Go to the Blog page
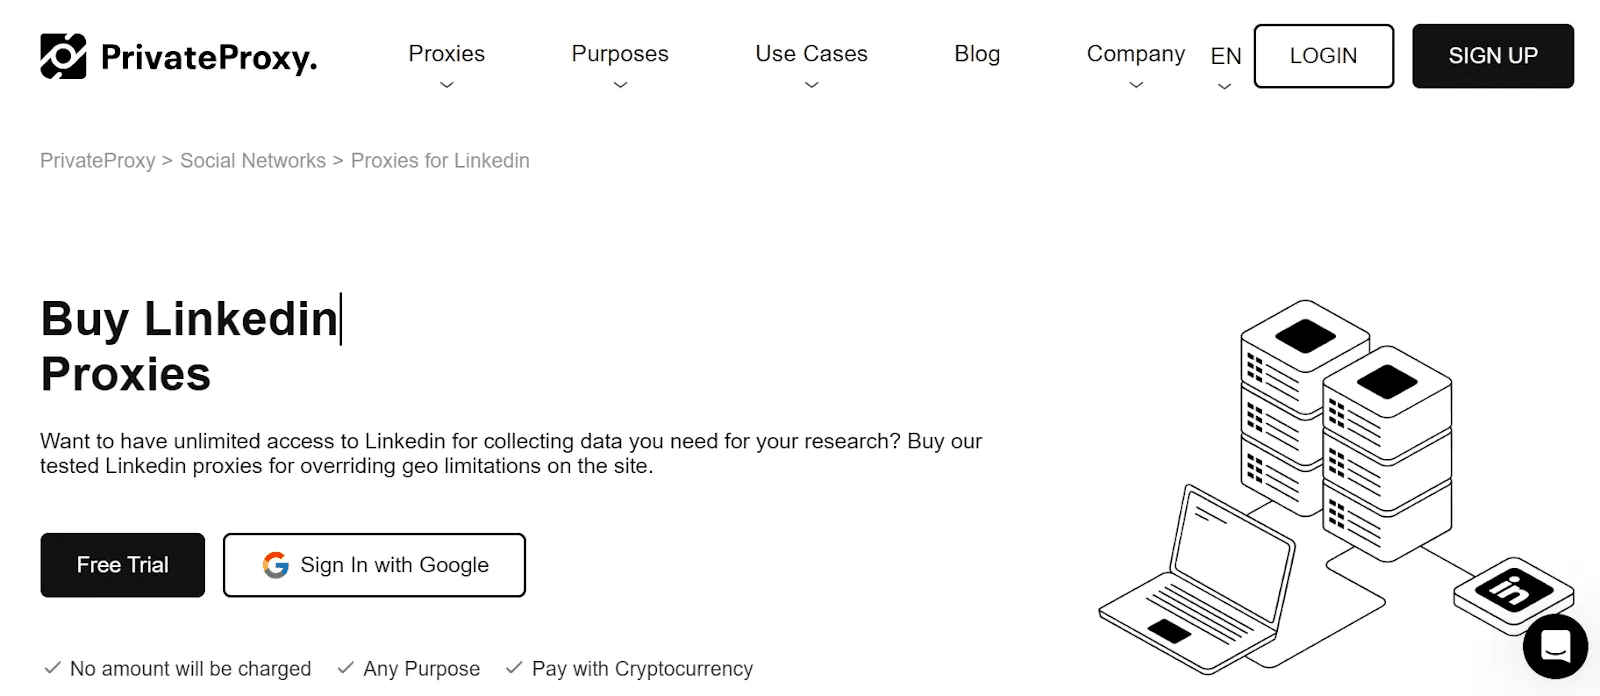Image resolution: width=1600 pixels, height=696 pixels. coord(977,54)
